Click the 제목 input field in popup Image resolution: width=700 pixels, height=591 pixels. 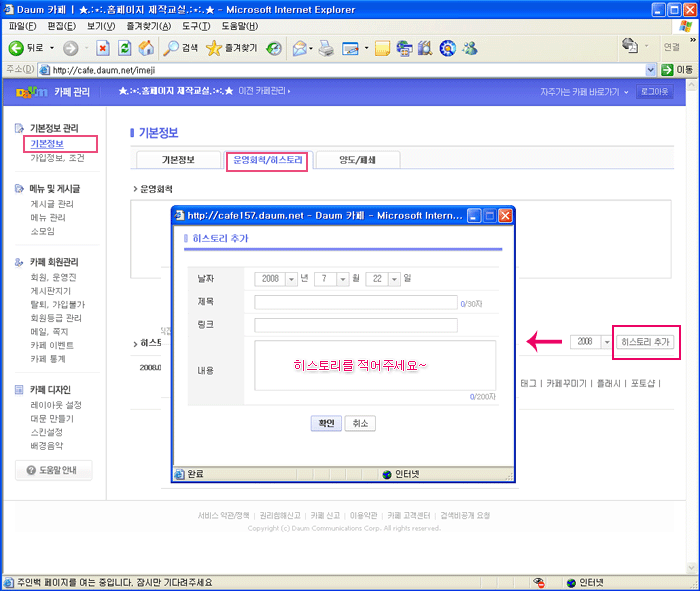[356, 302]
